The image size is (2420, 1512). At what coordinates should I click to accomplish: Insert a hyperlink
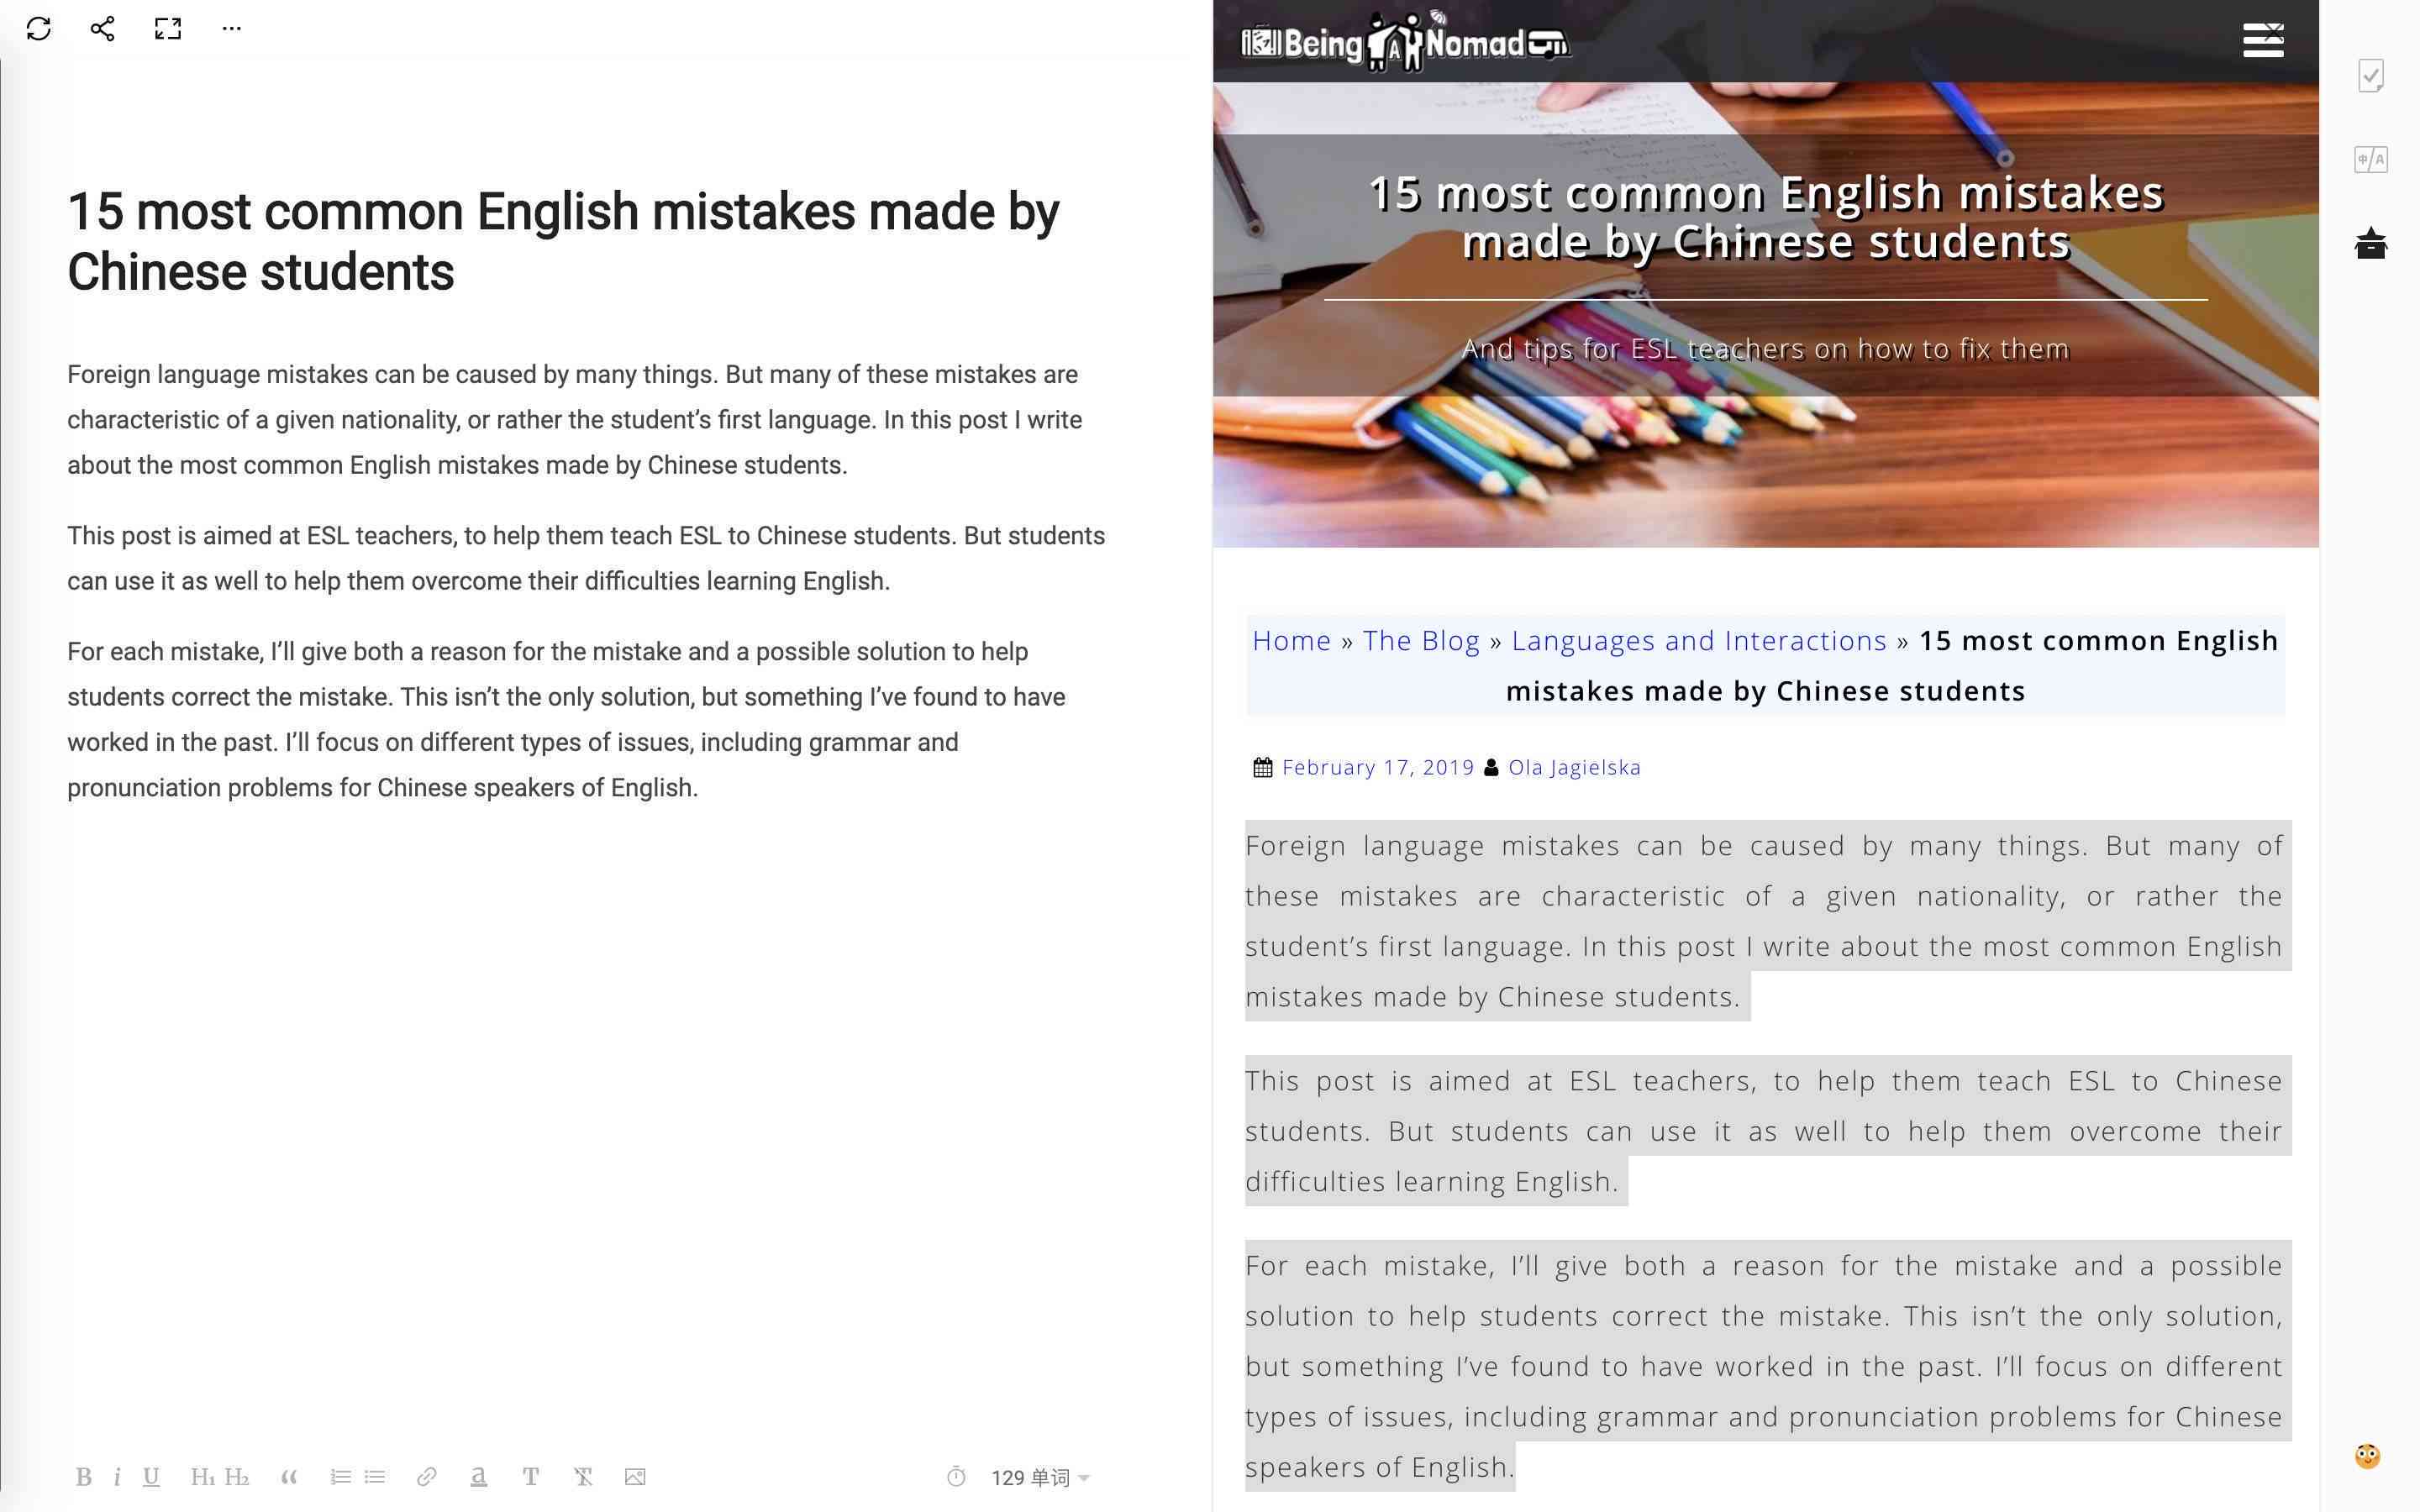tap(425, 1479)
